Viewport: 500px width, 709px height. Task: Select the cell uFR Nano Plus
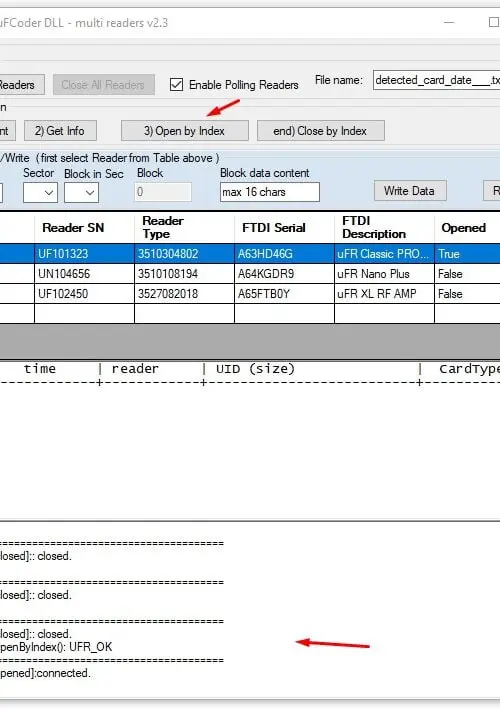(x=384, y=274)
